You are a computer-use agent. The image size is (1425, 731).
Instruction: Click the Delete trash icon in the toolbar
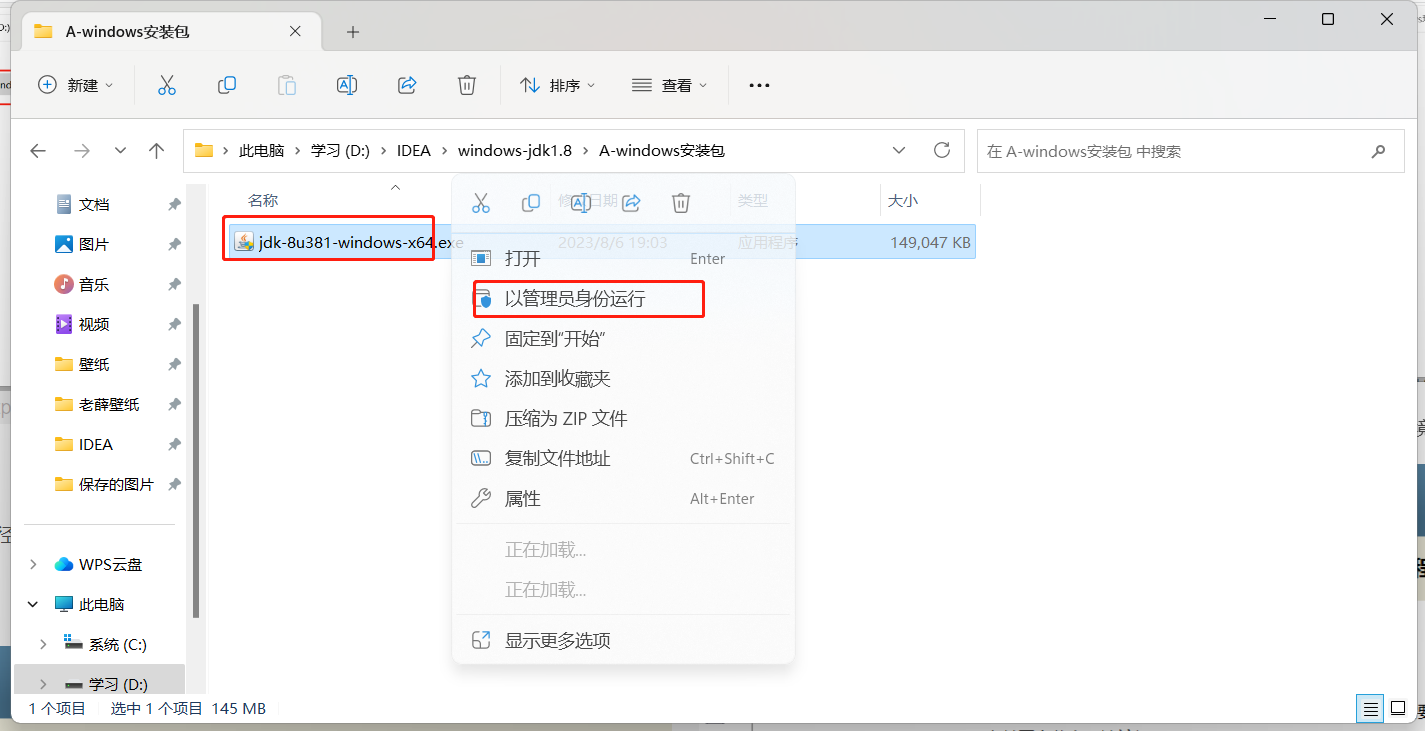click(x=467, y=85)
